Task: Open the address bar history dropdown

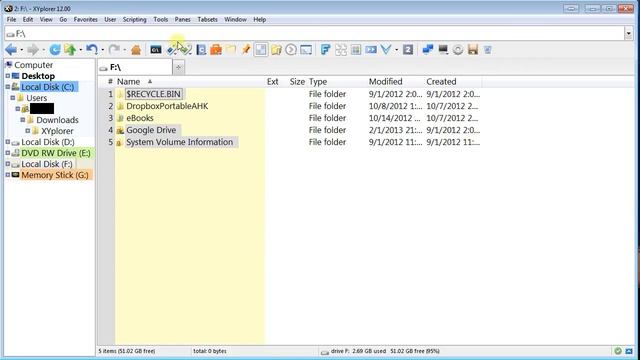Action: 629,33
